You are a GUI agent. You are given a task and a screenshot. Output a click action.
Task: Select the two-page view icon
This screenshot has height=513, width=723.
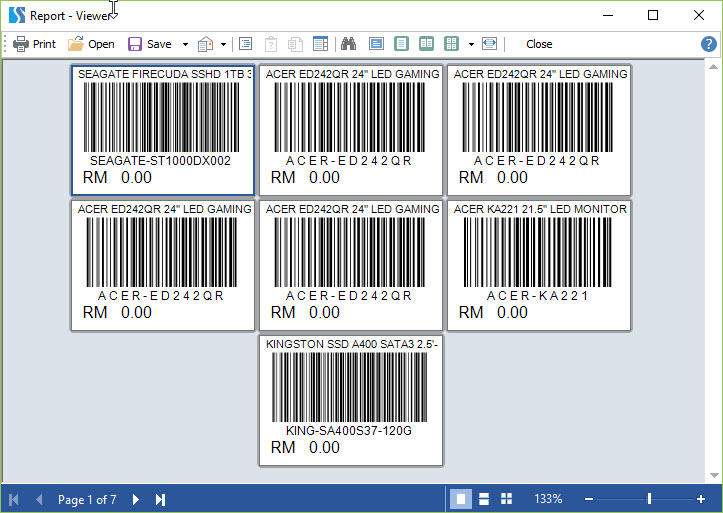(x=427, y=44)
